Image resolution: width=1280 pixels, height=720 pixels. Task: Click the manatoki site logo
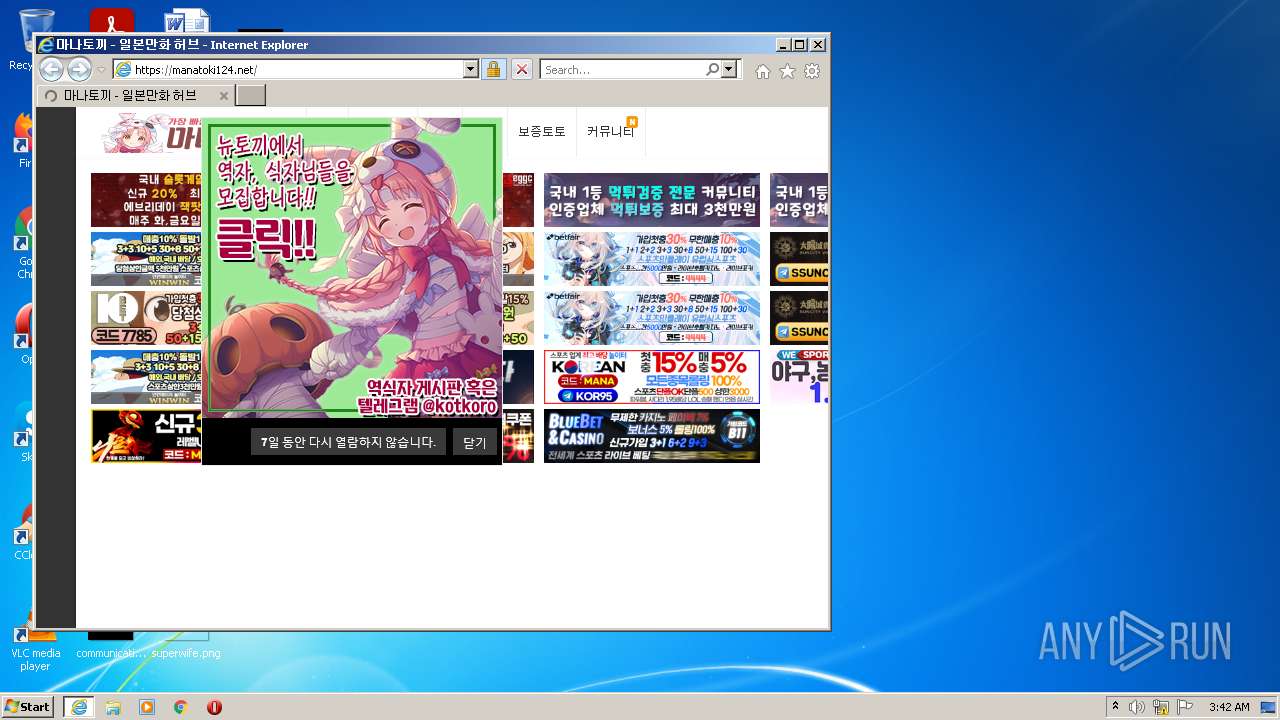coord(152,133)
